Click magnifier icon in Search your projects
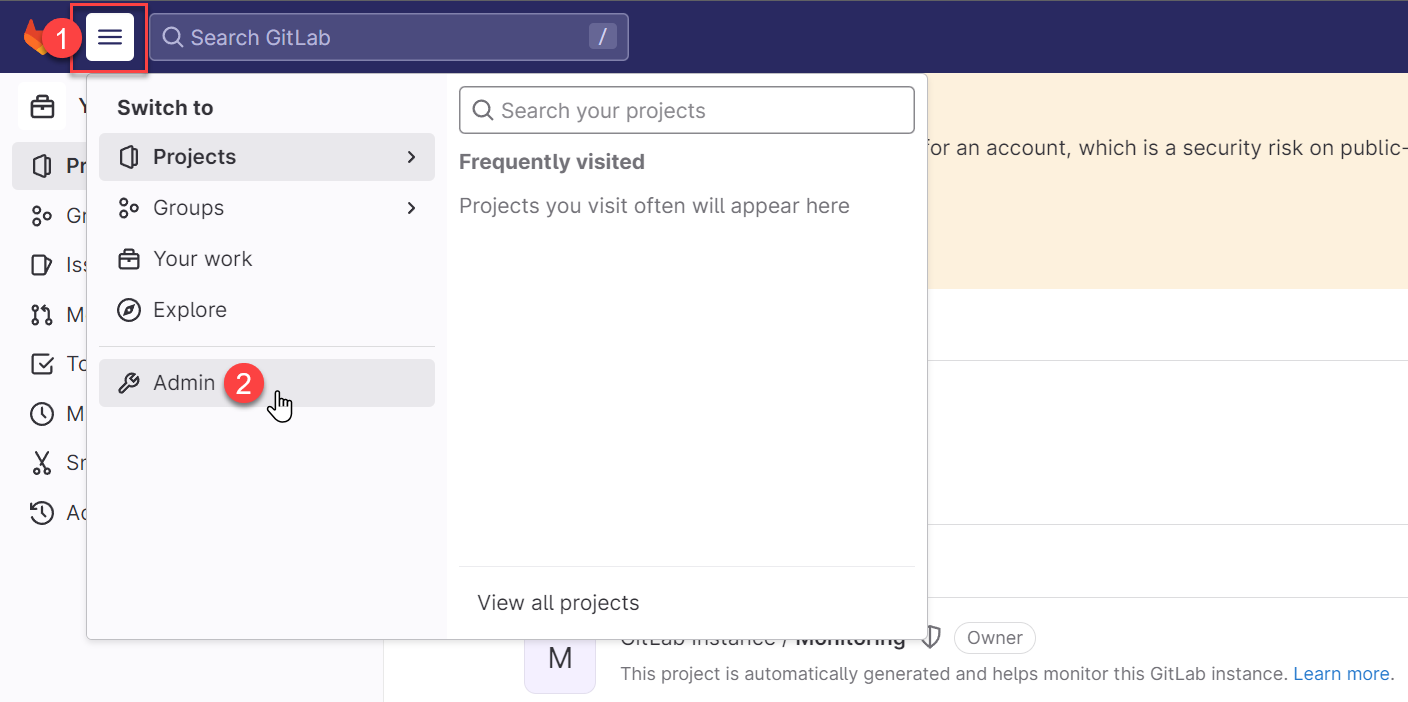 pyautogui.click(x=482, y=110)
